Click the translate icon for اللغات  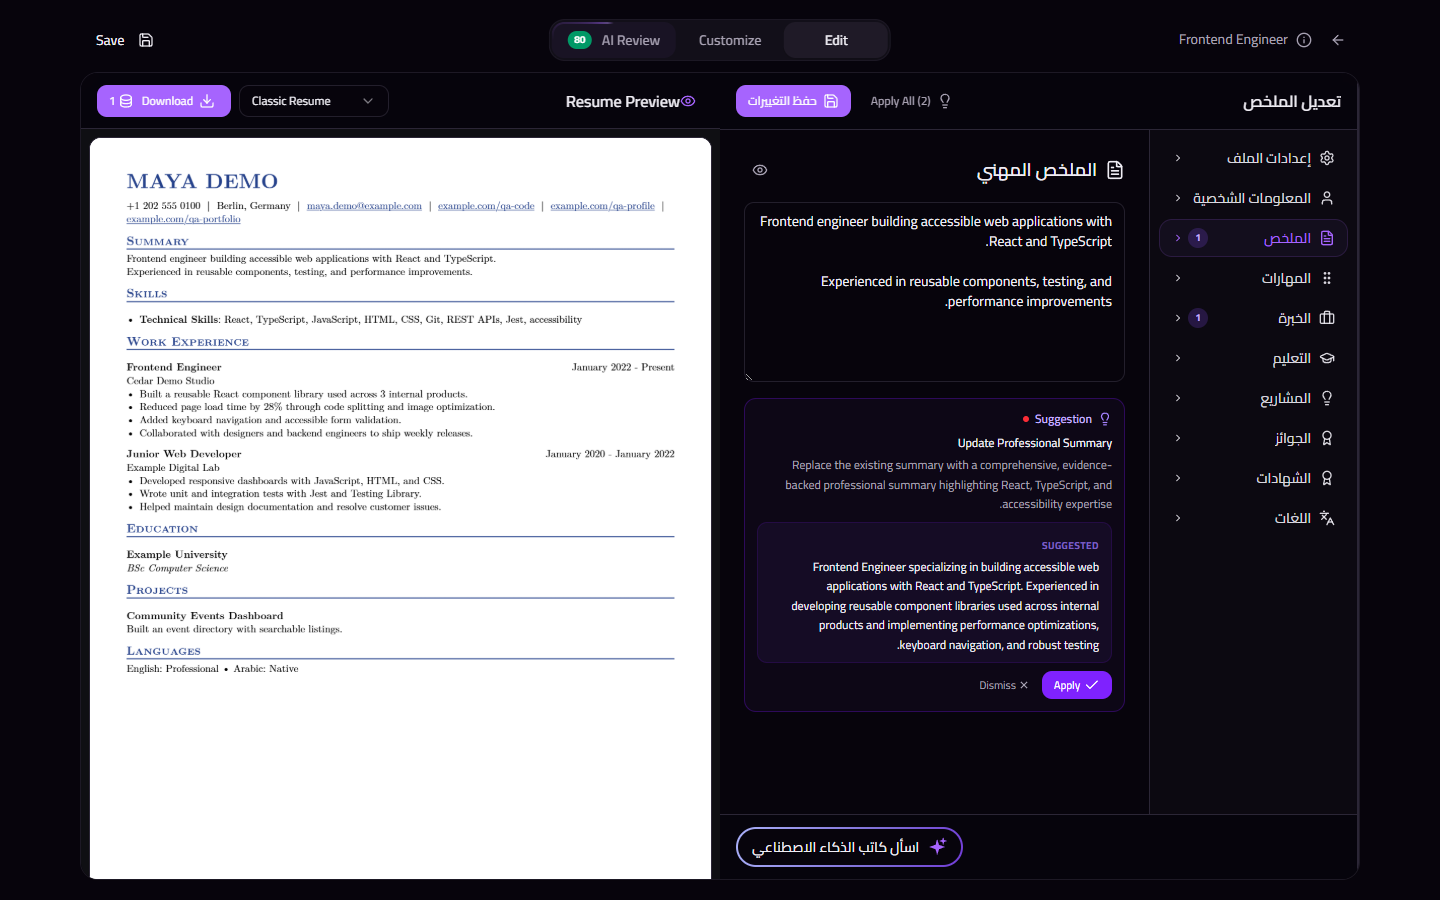point(1327,518)
